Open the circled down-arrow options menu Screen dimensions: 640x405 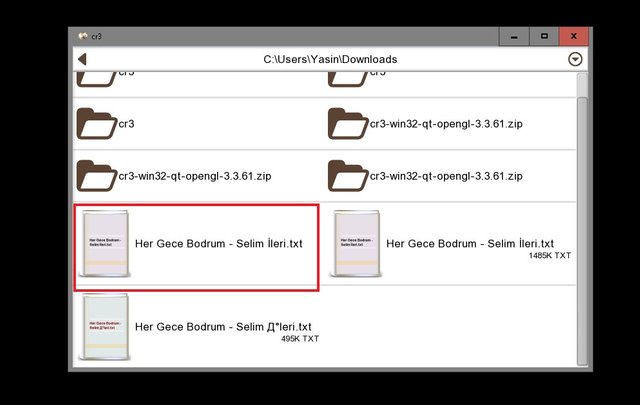[575, 59]
